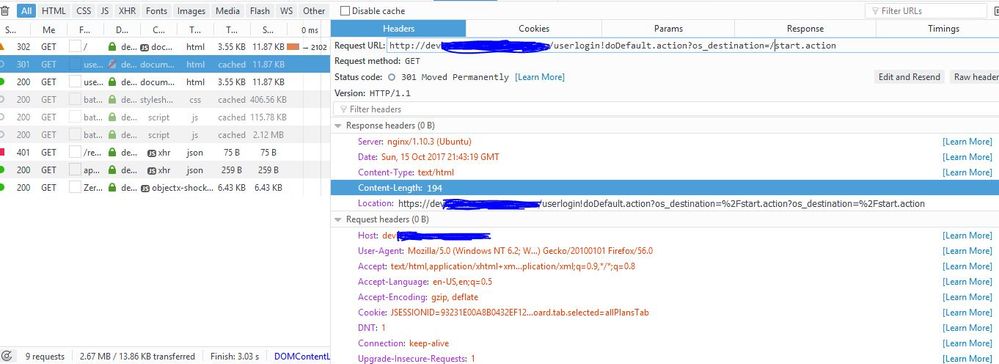Click the red 401 status square icon
Image resolution: width=999 pixels, height=364 pixels.
(3, 152)
